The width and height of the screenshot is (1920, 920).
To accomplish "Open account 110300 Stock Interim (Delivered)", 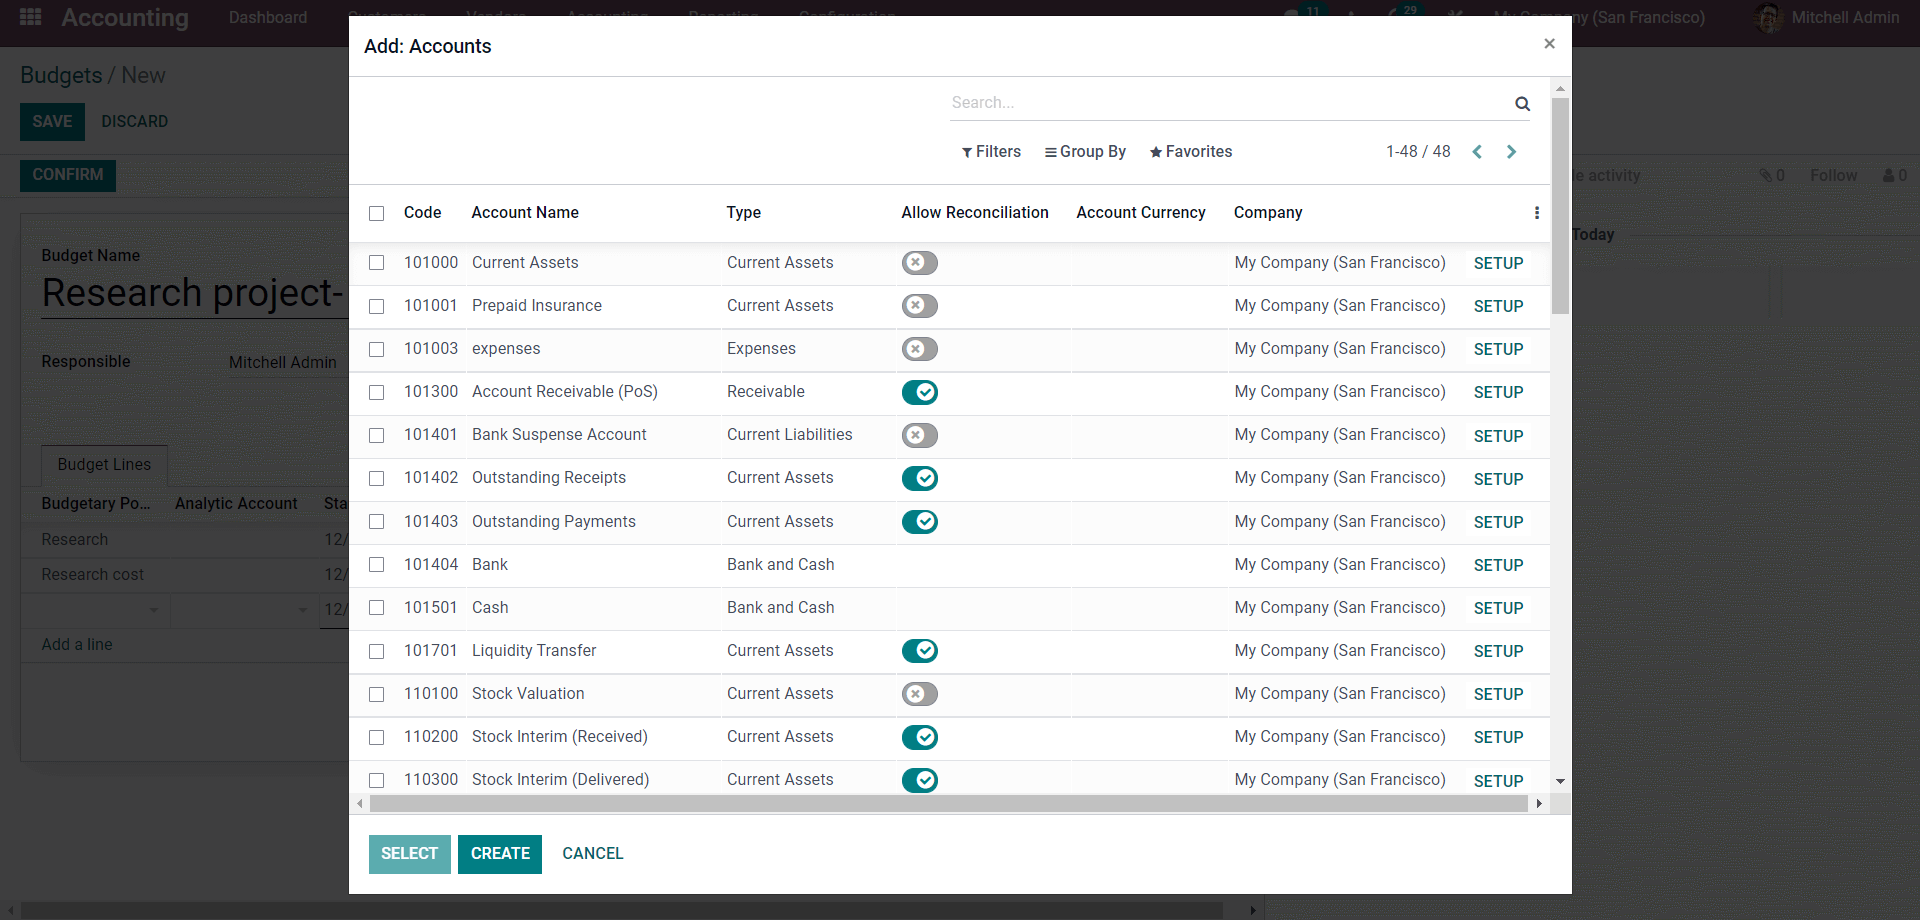I will coord(560,780).
